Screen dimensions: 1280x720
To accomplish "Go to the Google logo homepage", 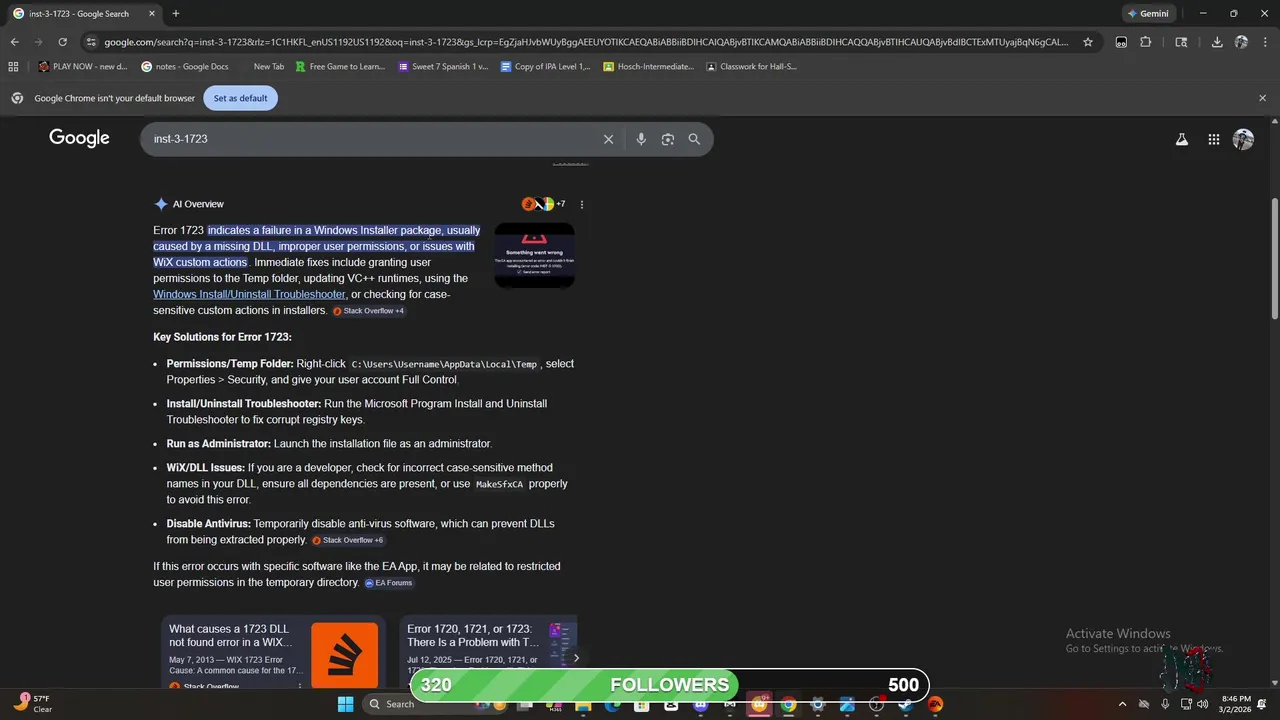I will tap(79, 138).
